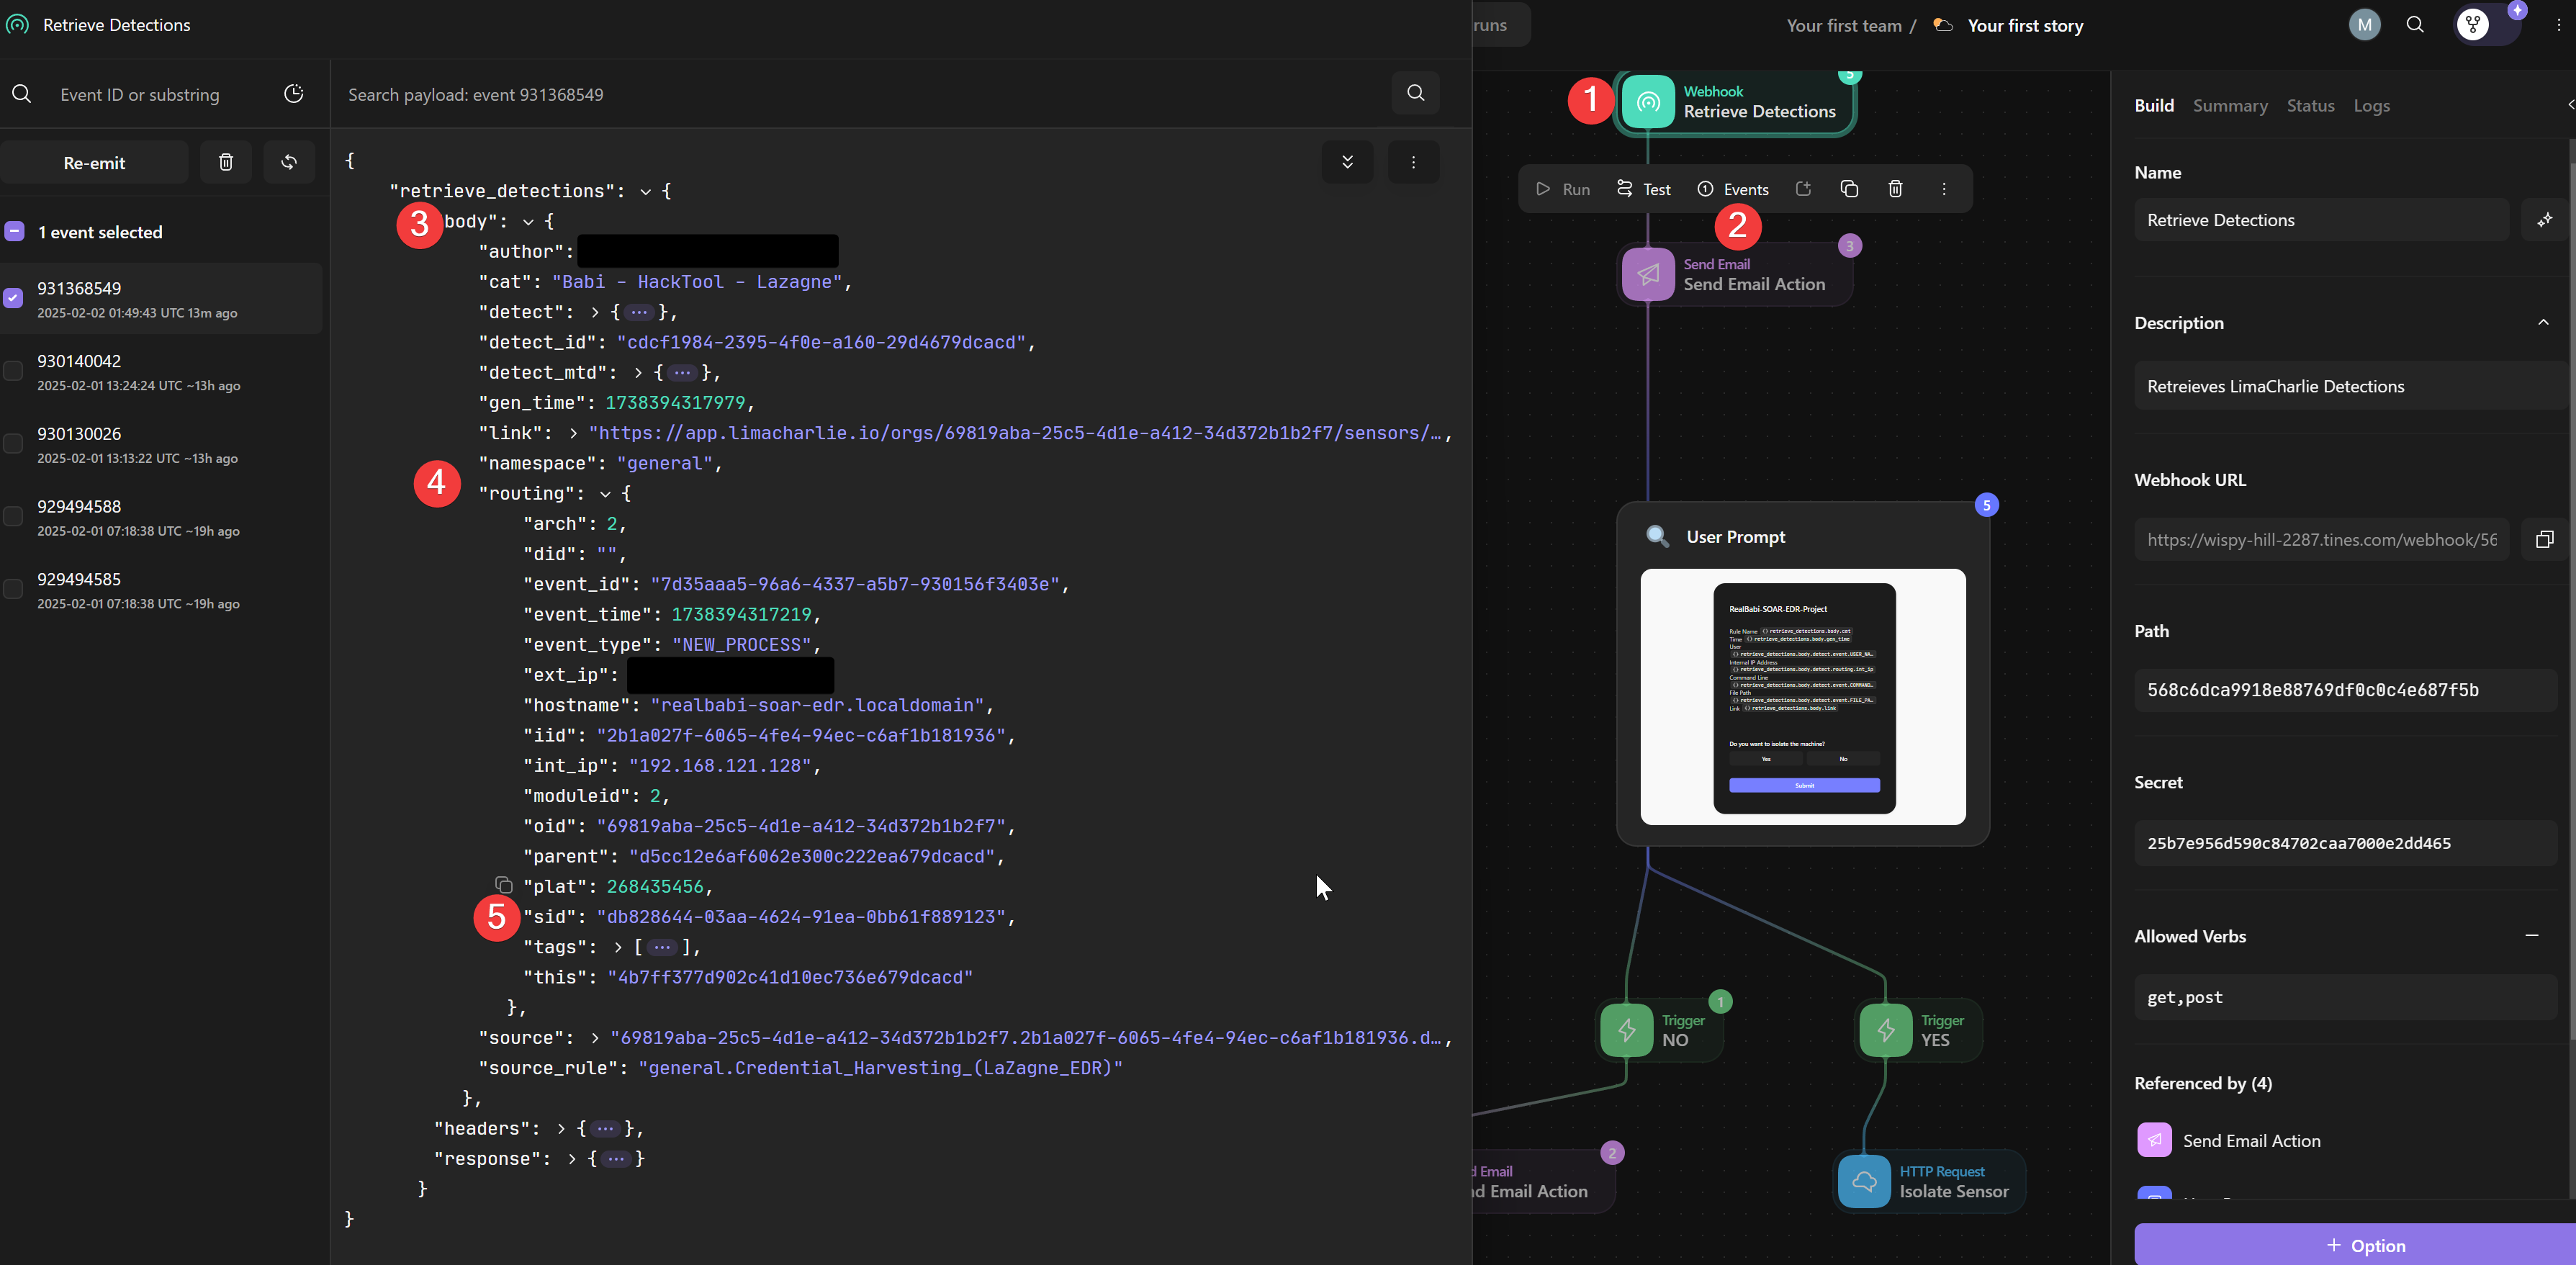Delete selected event with trash icon

(226, 162)
